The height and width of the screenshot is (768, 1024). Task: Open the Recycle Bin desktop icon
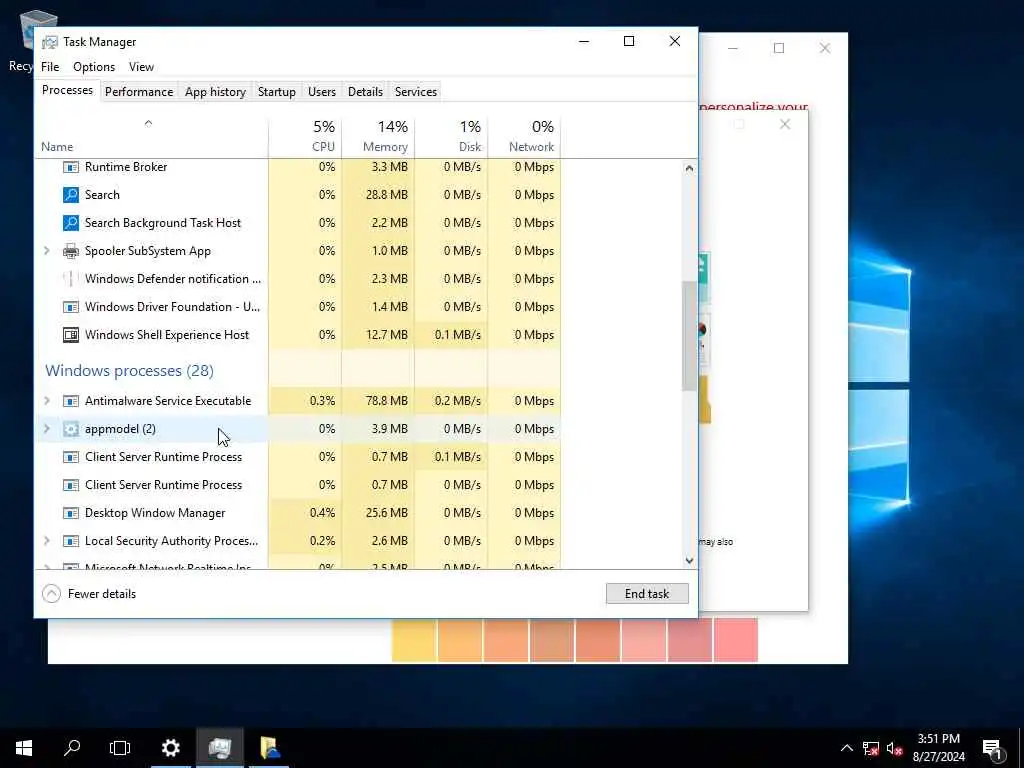pyautogui.click(x=25, y=39)
